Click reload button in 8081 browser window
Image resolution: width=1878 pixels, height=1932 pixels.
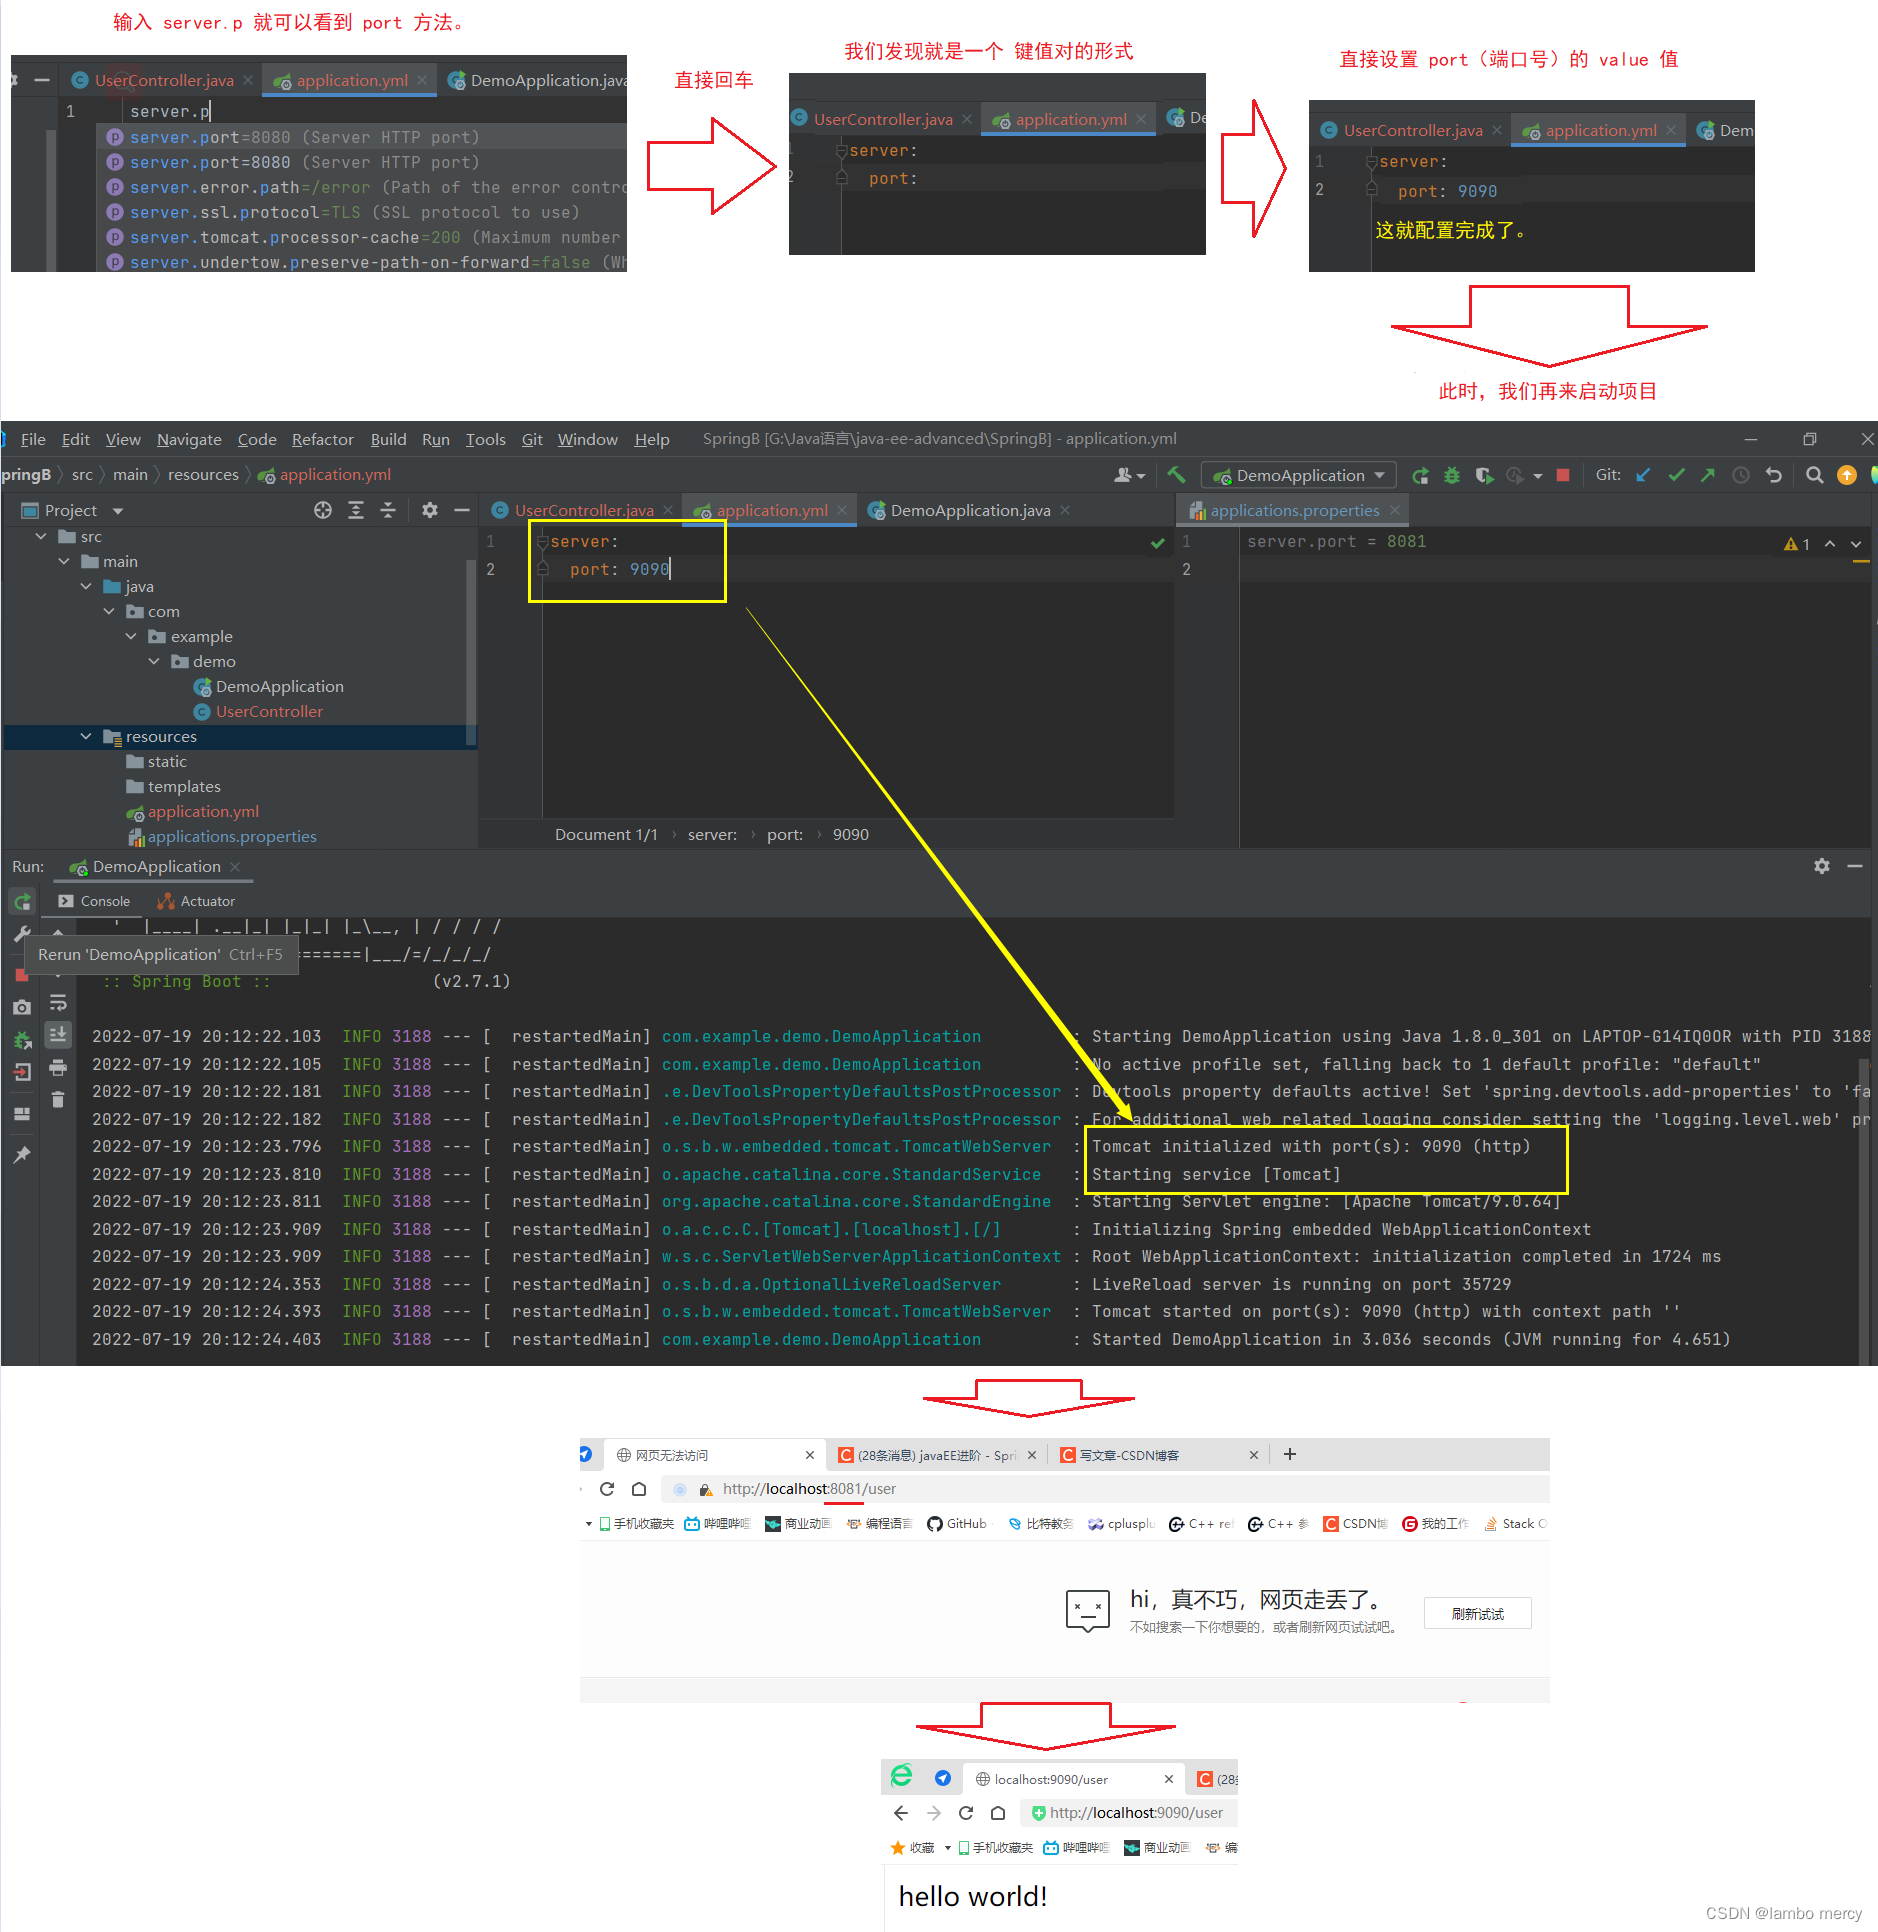[x=607, y=1489]
